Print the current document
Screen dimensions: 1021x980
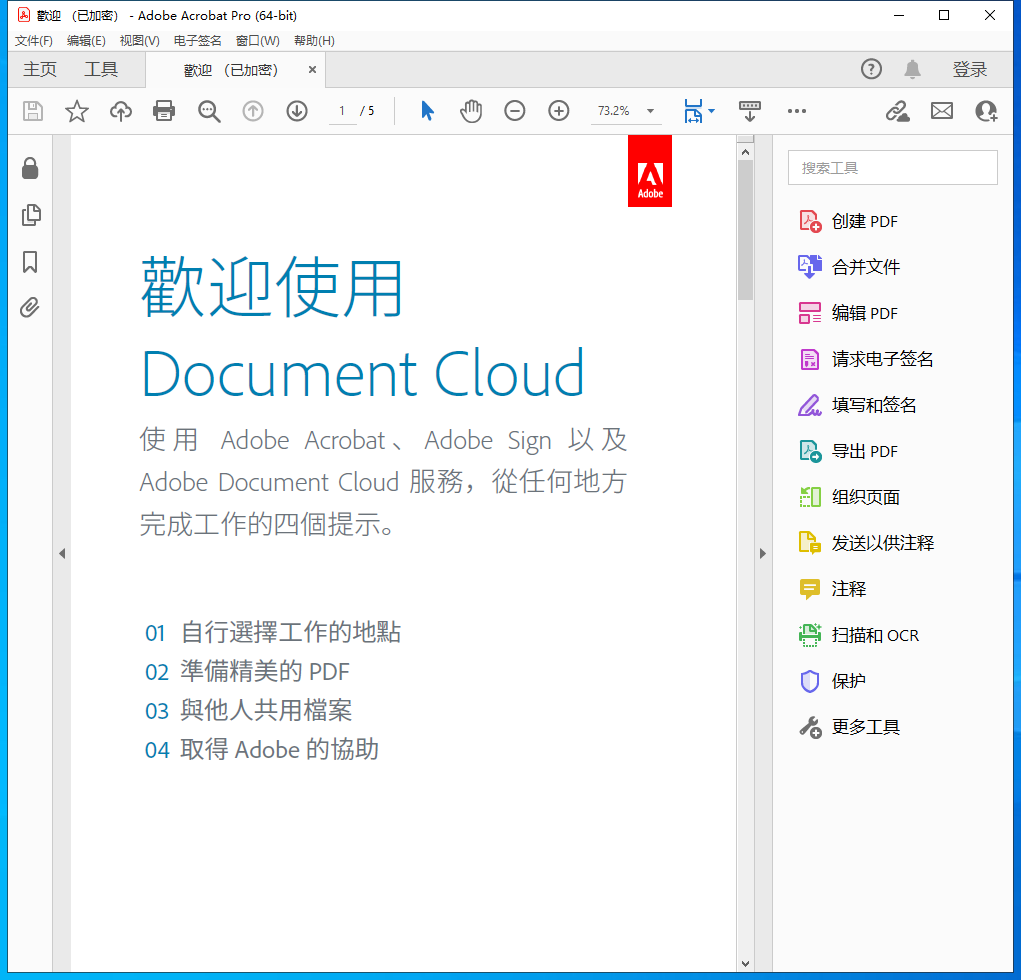point(164,111)
